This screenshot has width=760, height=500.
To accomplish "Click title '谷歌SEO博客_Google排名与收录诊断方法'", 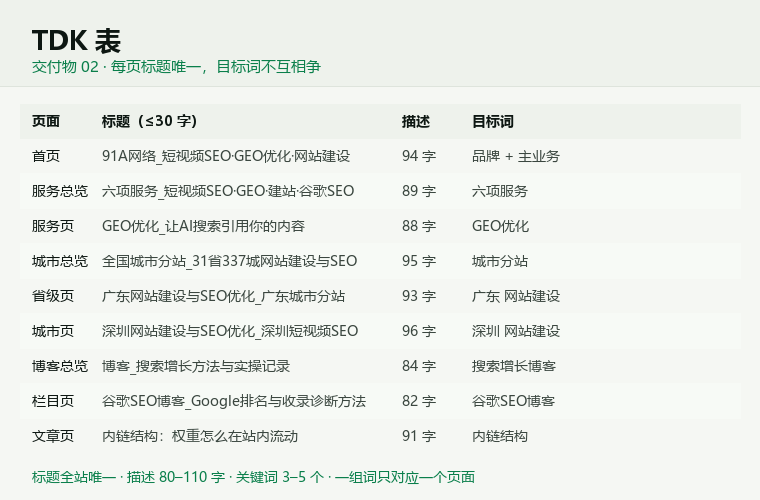I will [x=234, y=401].
